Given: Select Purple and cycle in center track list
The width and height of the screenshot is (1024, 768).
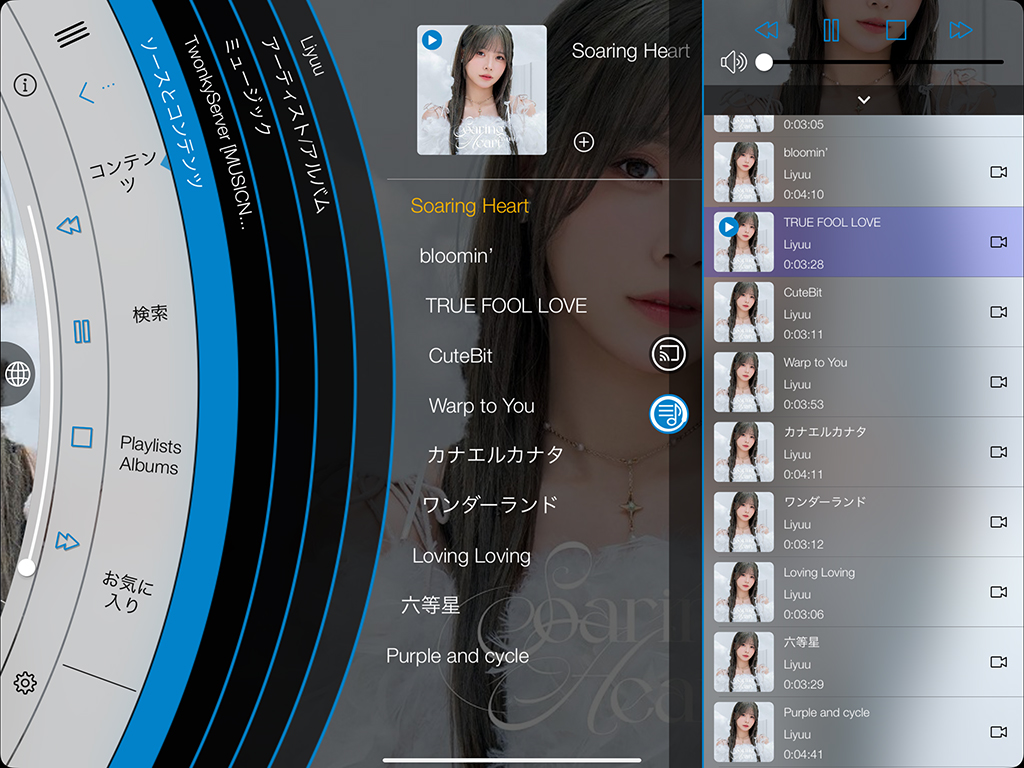Looking at the screenshot, I should (458, 656).
